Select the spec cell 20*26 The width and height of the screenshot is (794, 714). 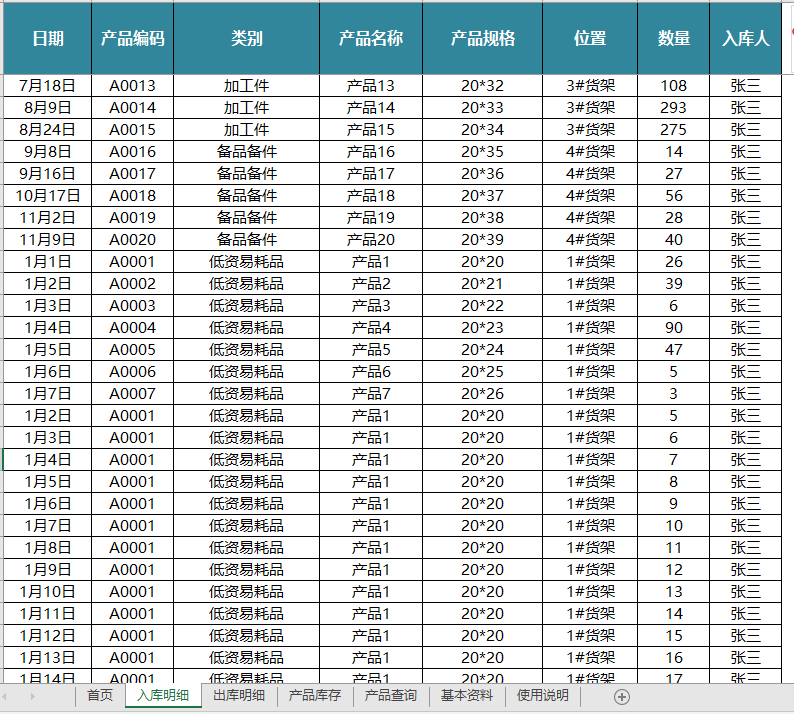coord(483,394)
